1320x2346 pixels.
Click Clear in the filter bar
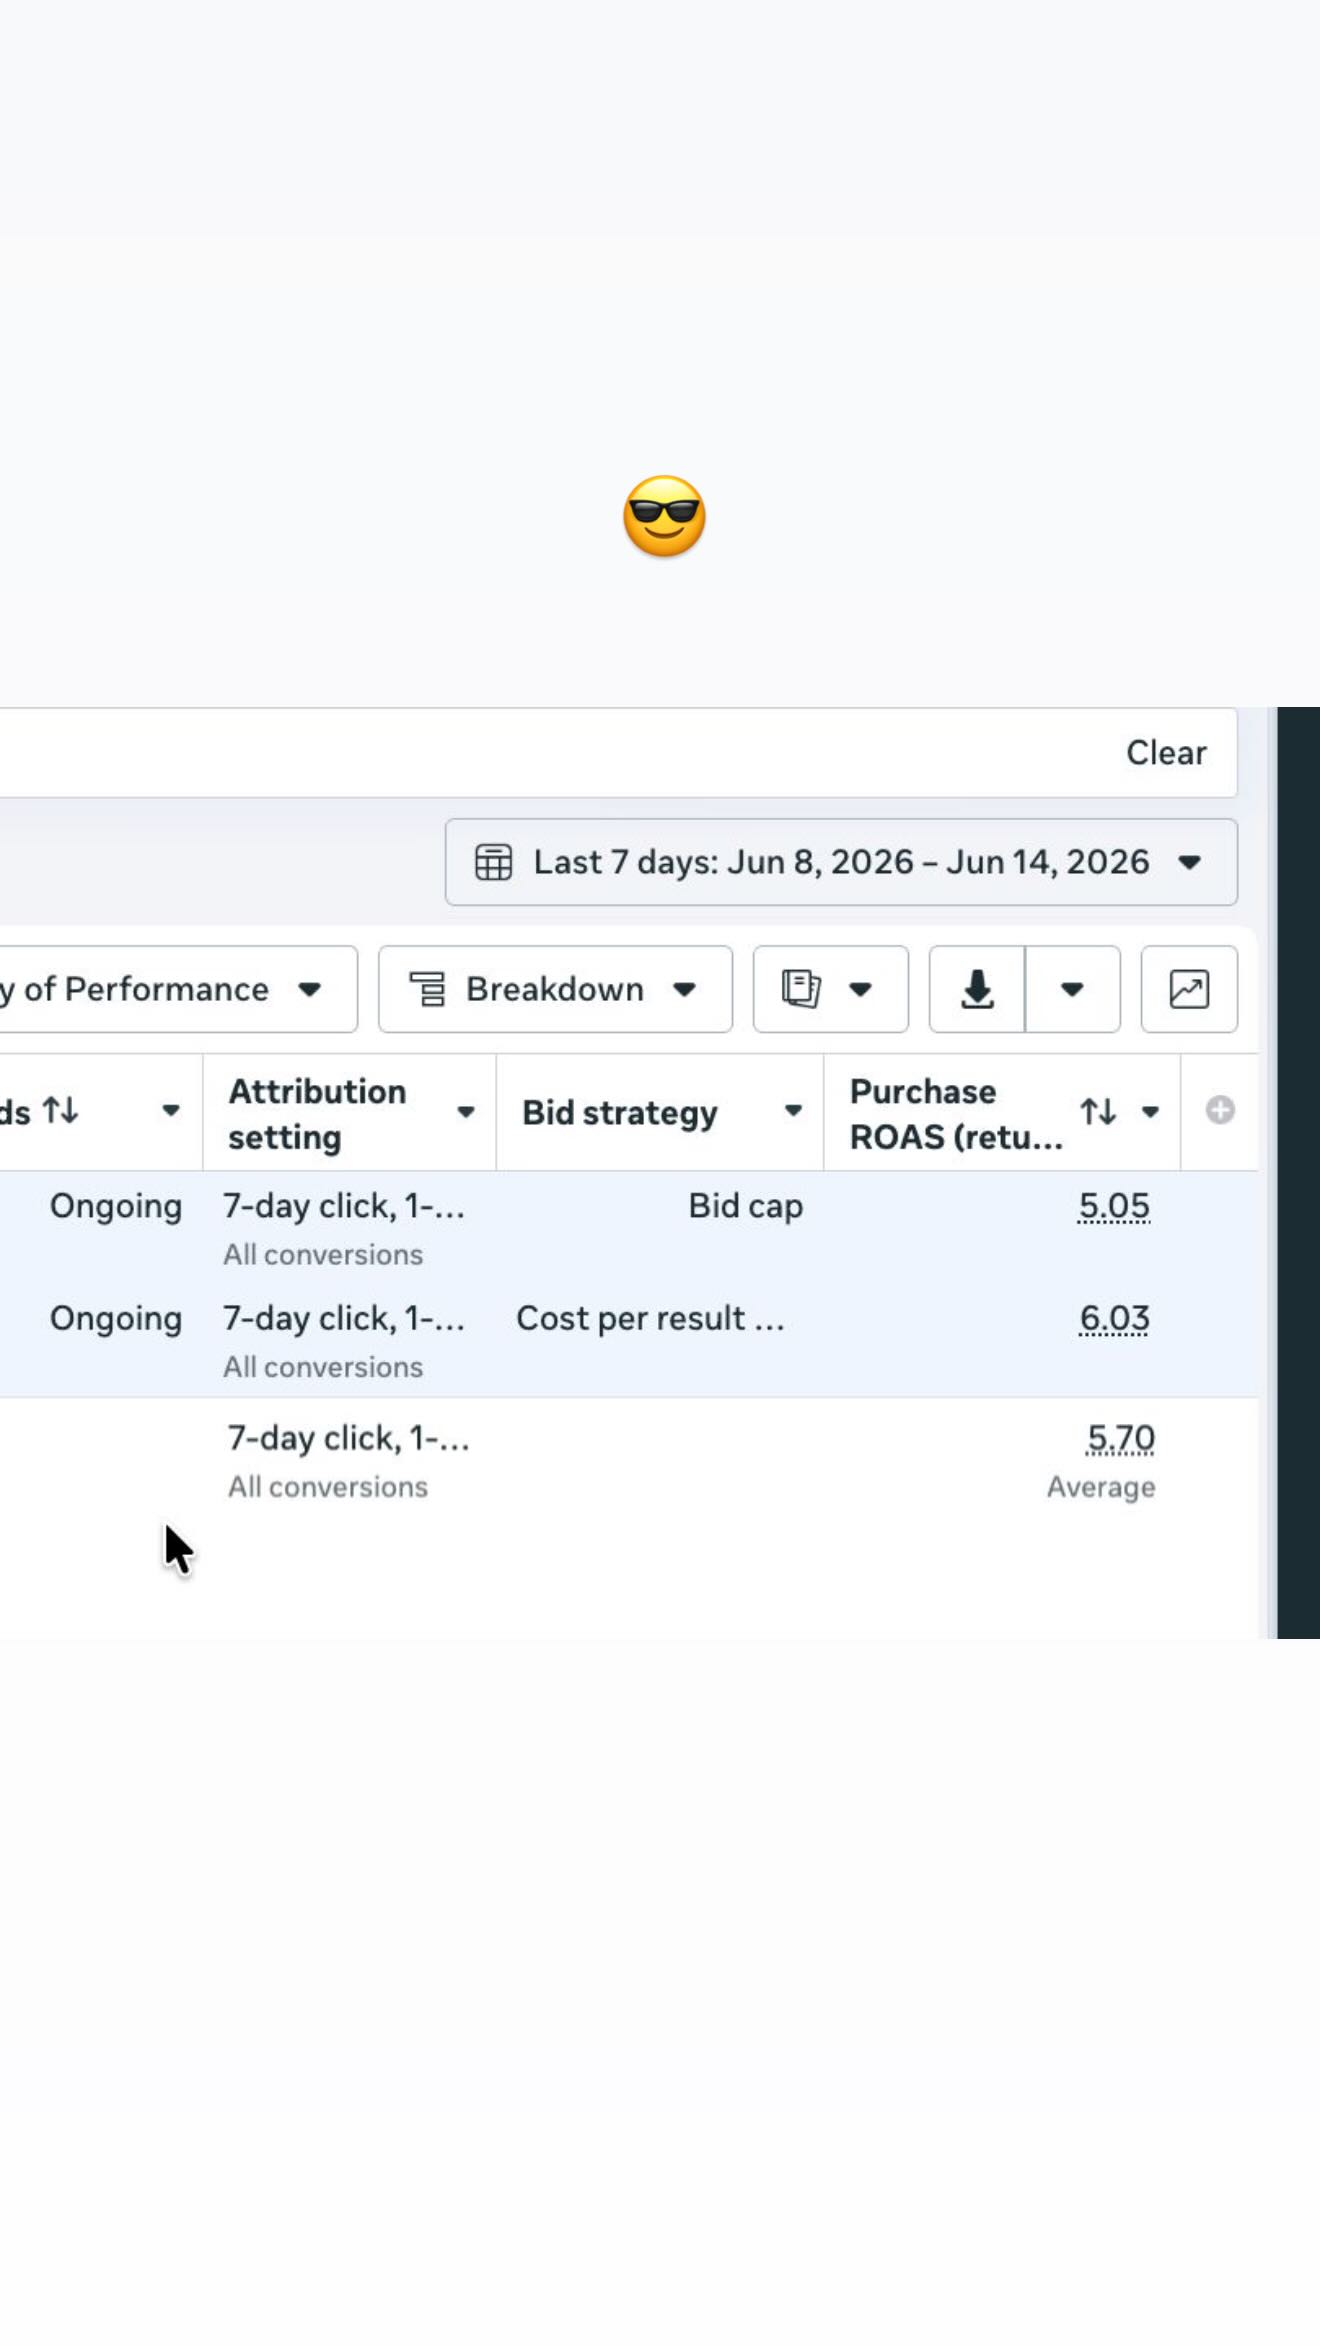[1166, 753]
